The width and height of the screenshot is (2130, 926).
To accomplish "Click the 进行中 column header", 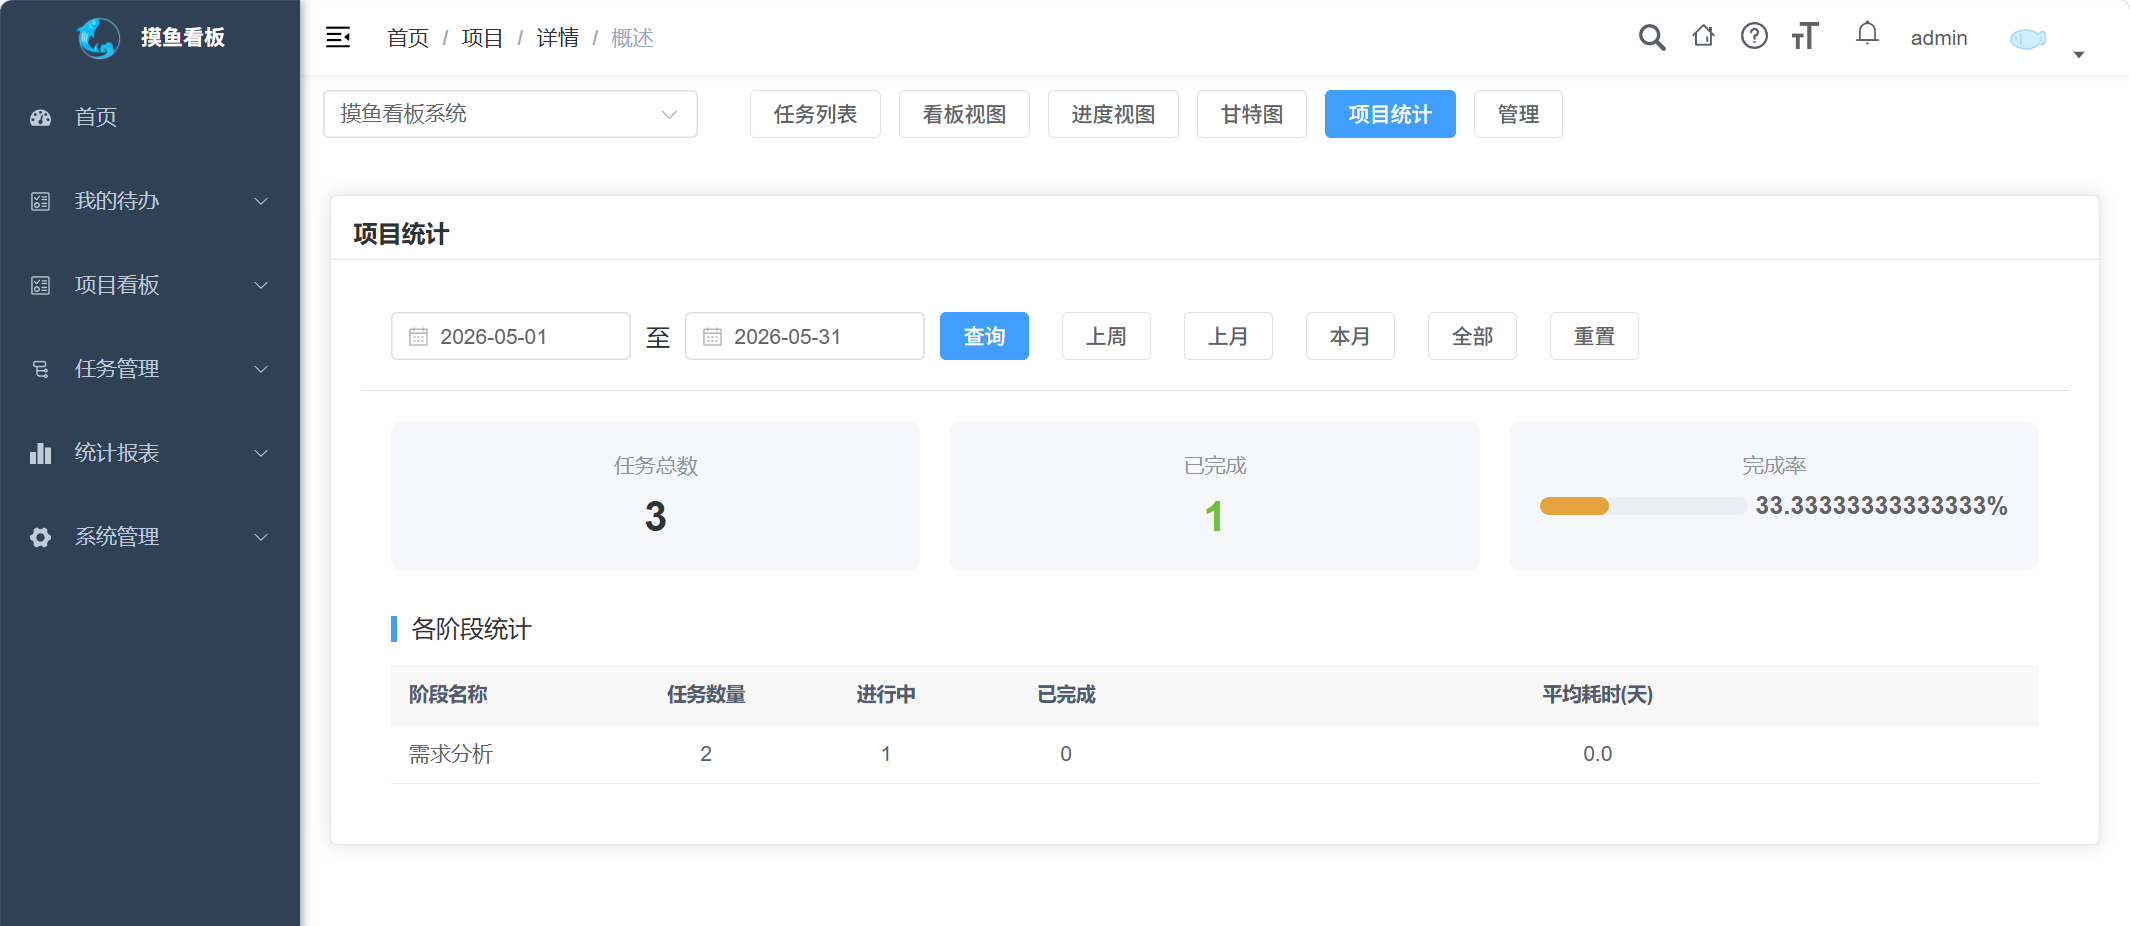I will [x=886, y=694].
